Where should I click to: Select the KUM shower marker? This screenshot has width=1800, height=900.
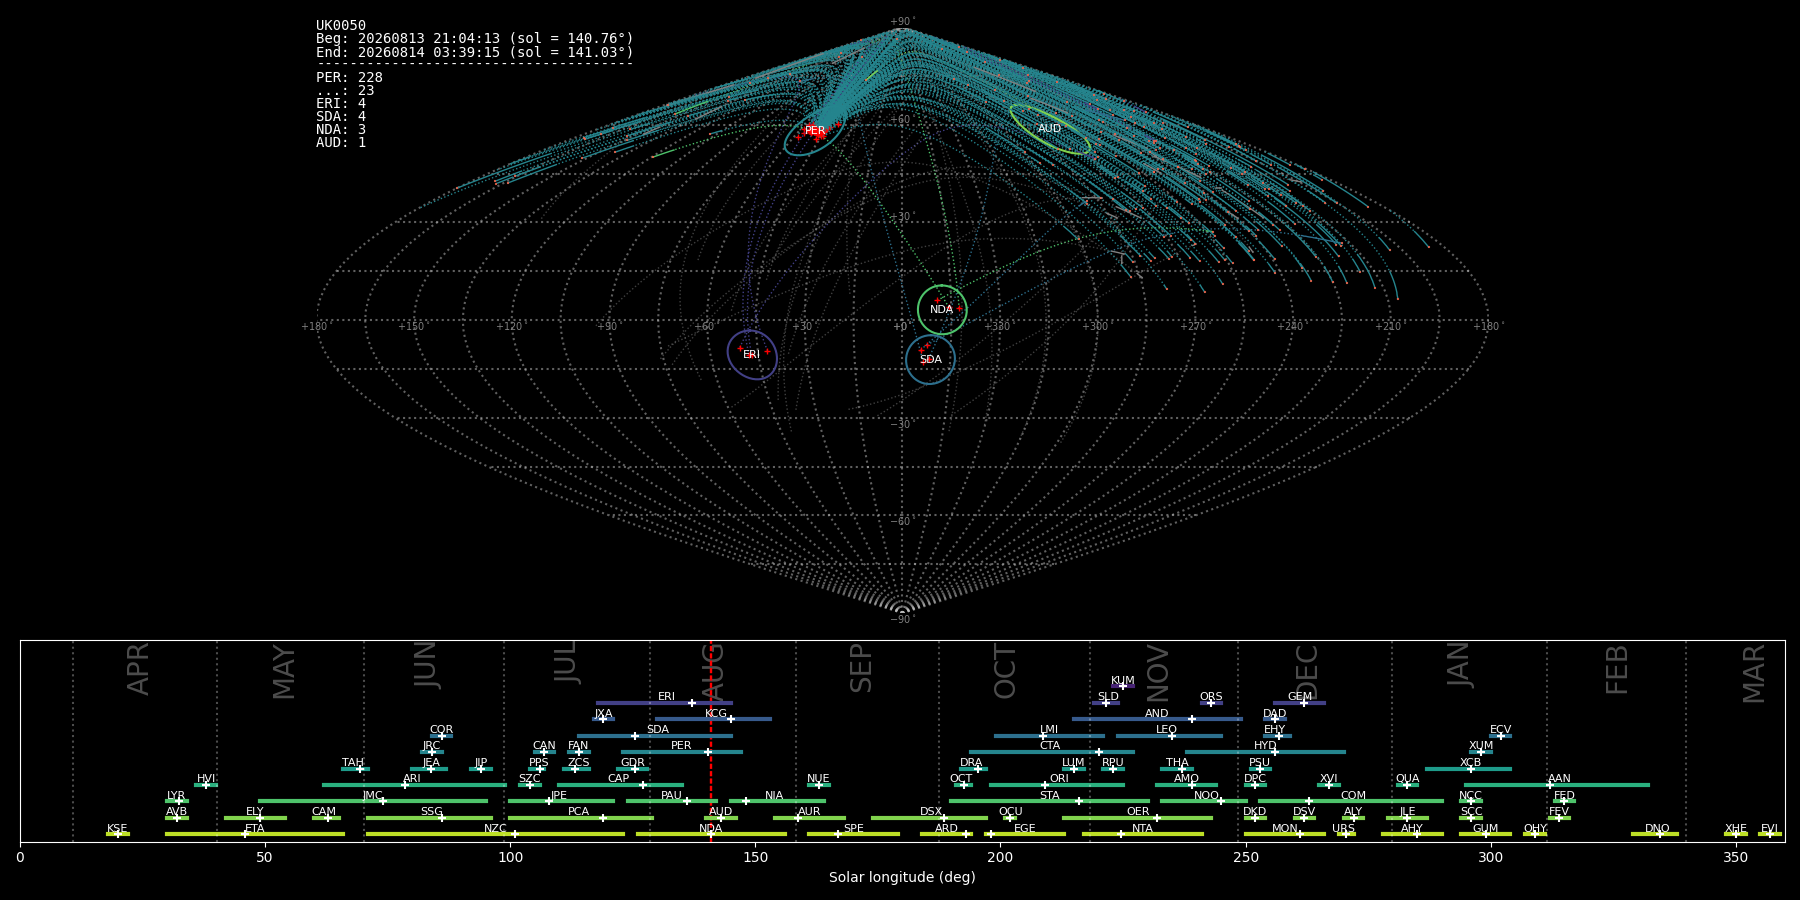1122,686
